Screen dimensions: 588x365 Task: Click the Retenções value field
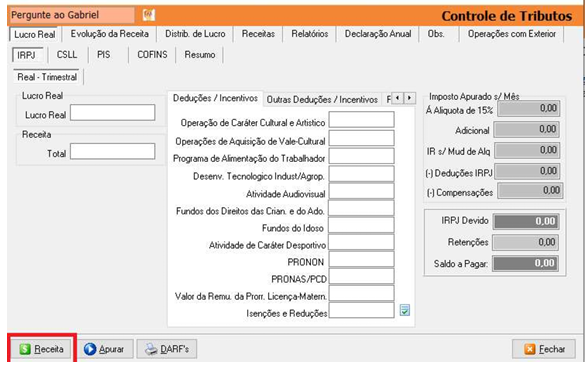pos(526,242)
